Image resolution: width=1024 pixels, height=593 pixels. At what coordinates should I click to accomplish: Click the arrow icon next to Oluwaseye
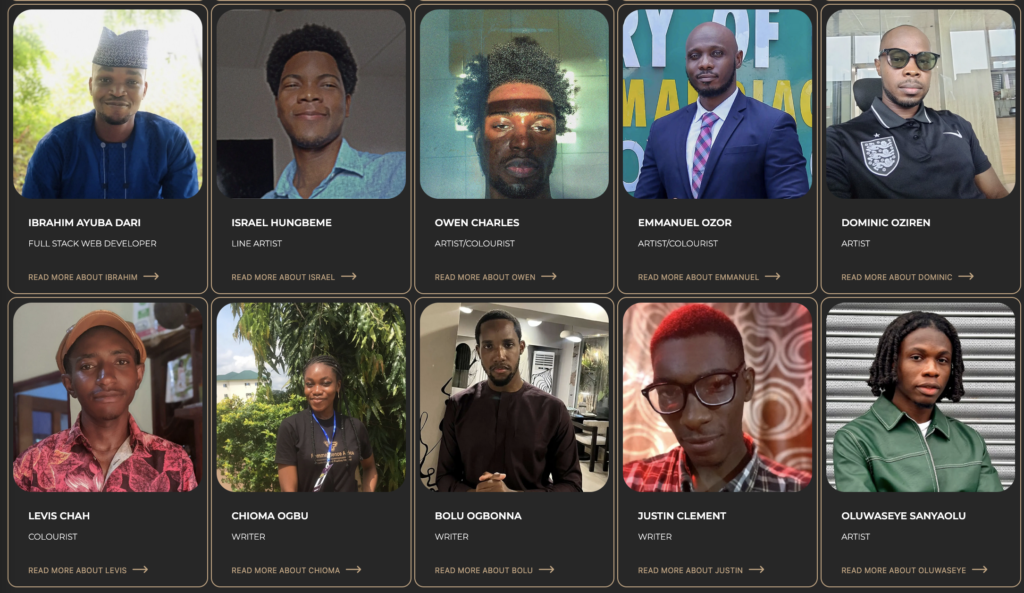pos(979,570)
